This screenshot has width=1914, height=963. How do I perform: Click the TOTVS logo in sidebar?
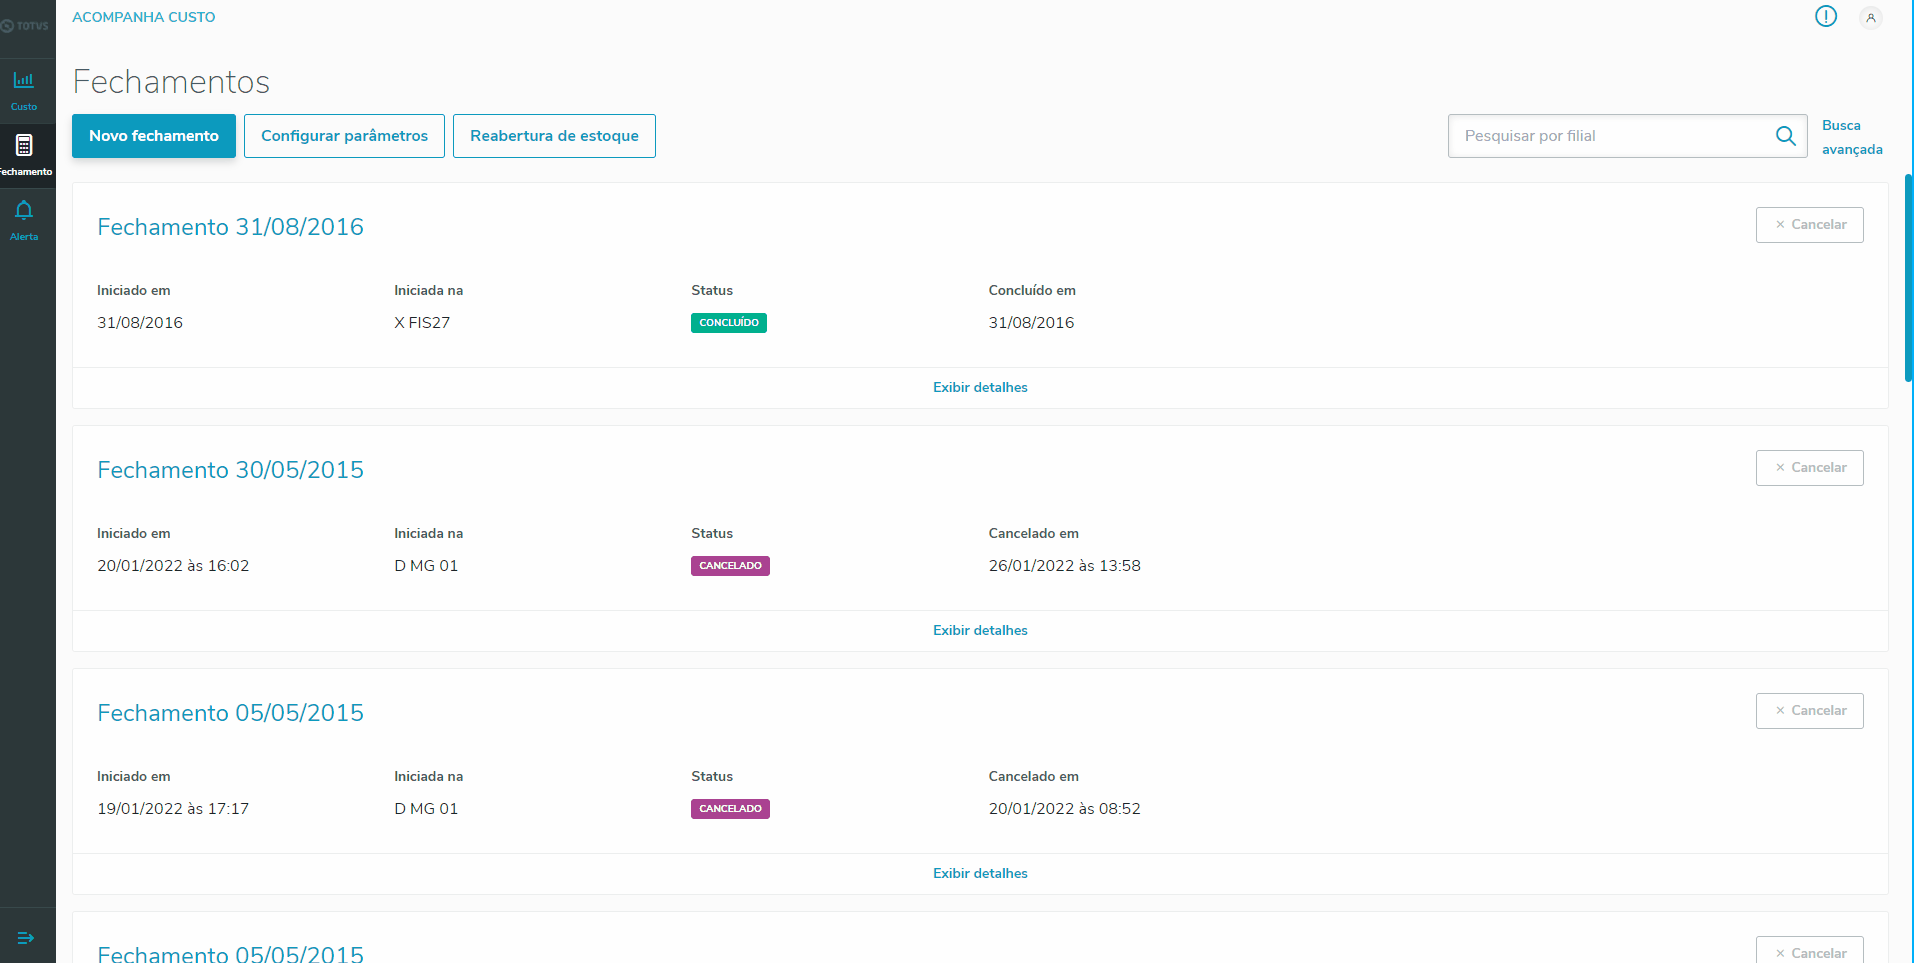(x=26, y=26)
